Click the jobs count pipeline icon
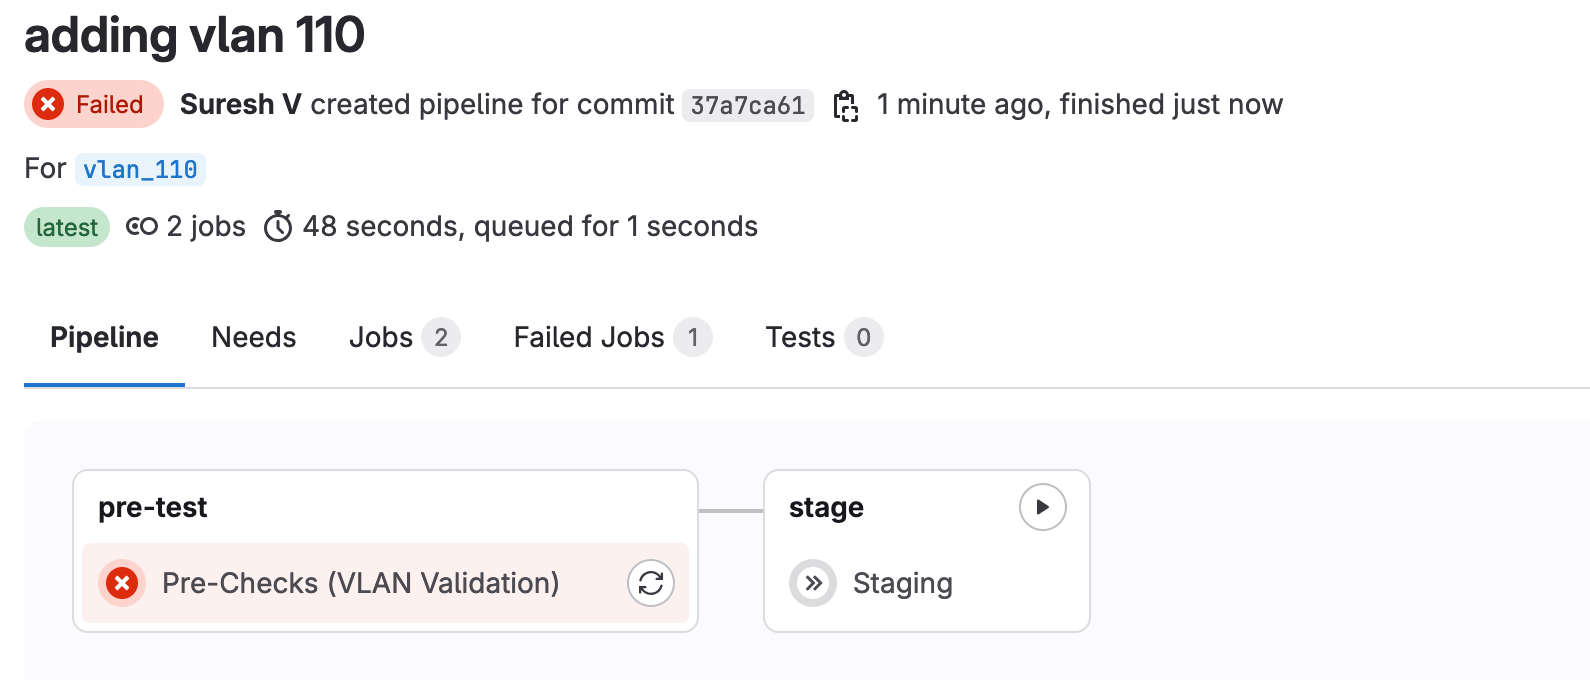 click(x=142, y=227)
